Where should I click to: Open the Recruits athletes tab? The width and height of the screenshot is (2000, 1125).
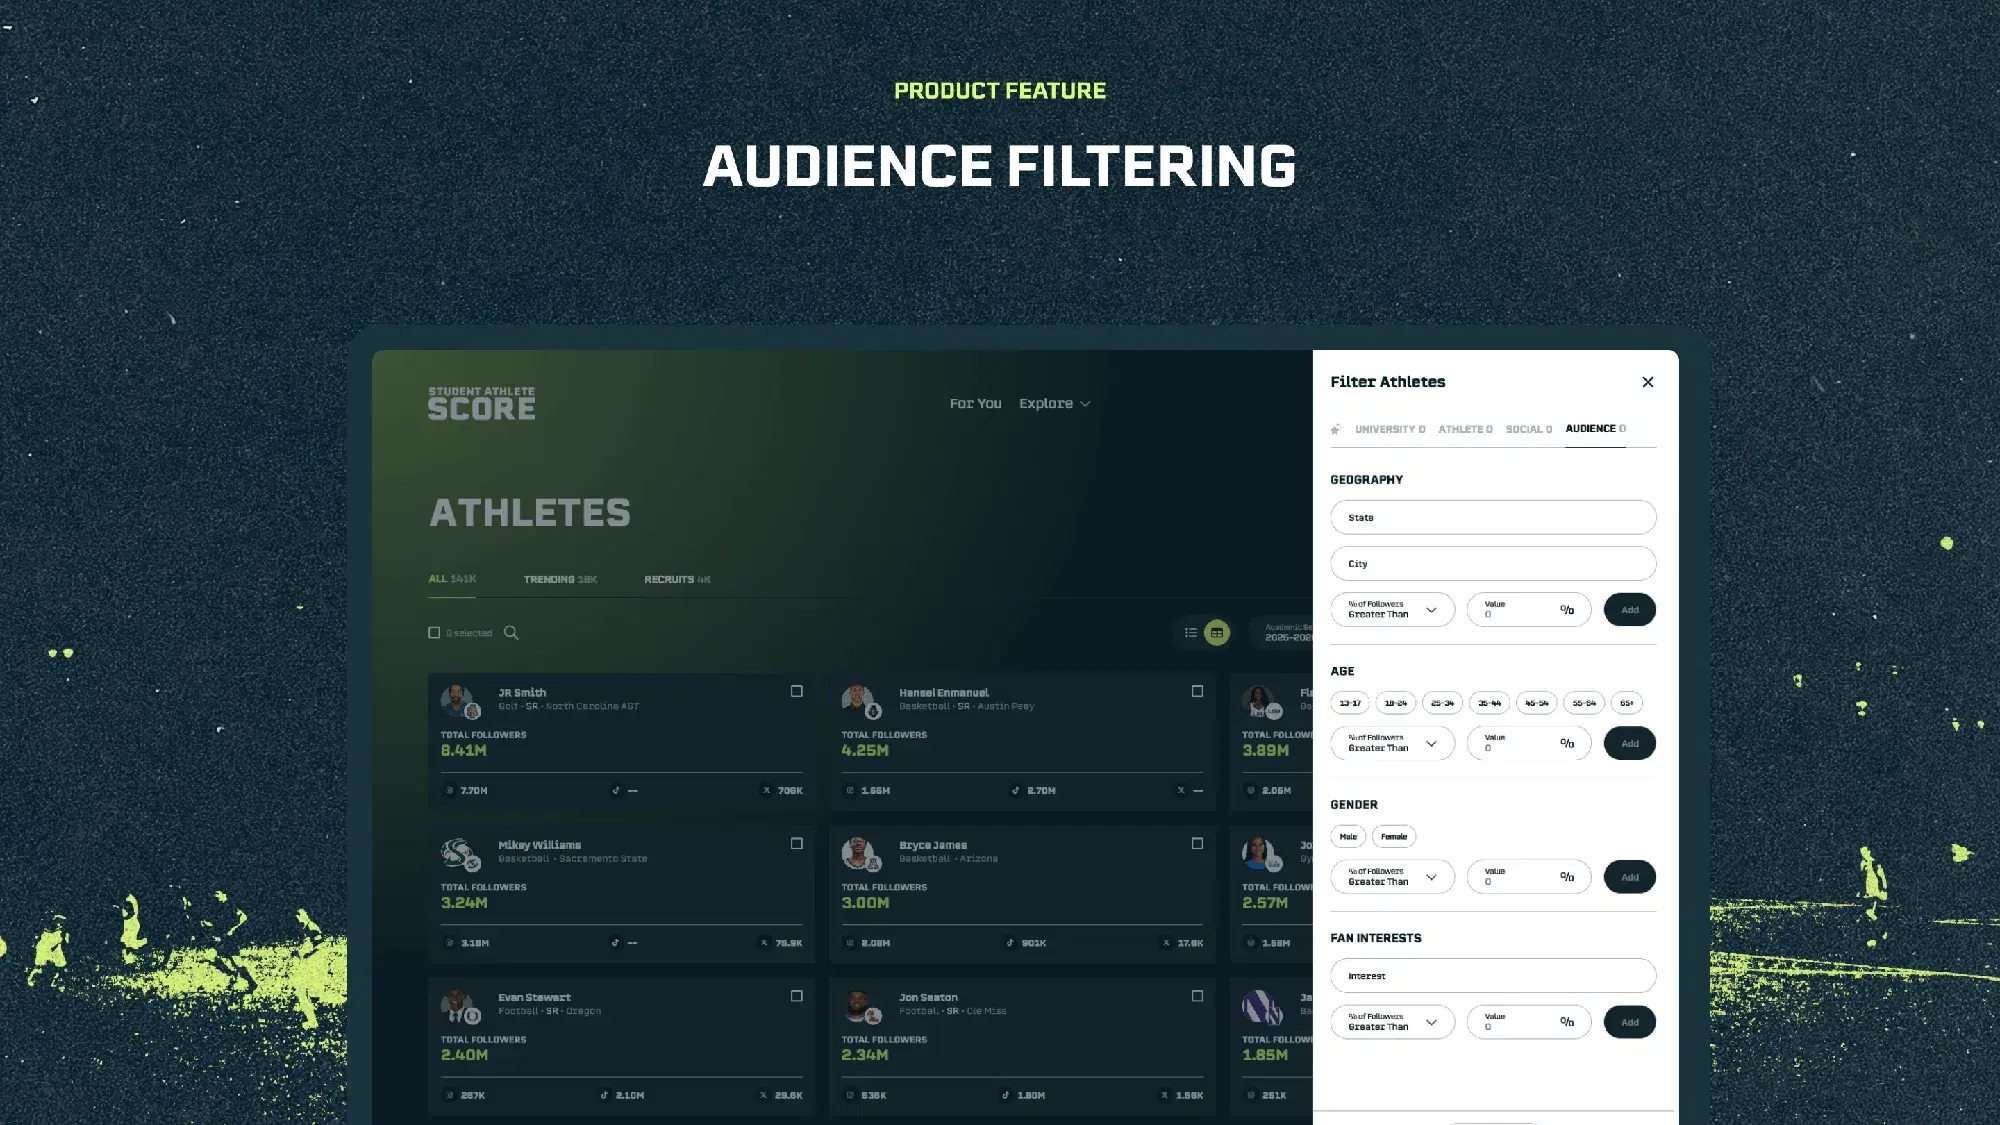click(x=677, y=579)
